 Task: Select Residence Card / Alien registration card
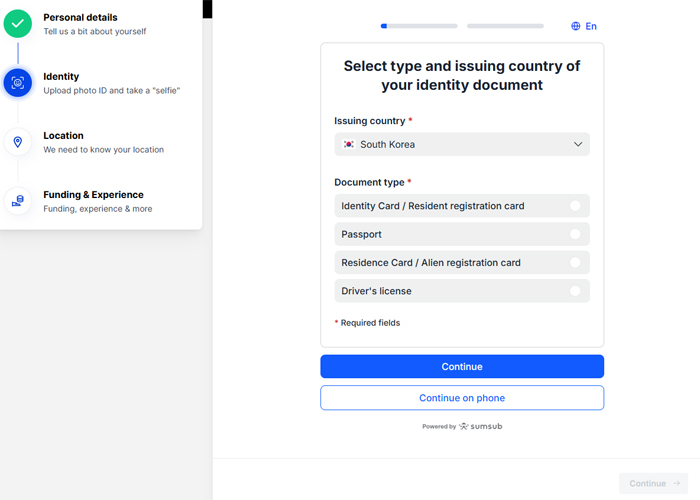point(462,262)
